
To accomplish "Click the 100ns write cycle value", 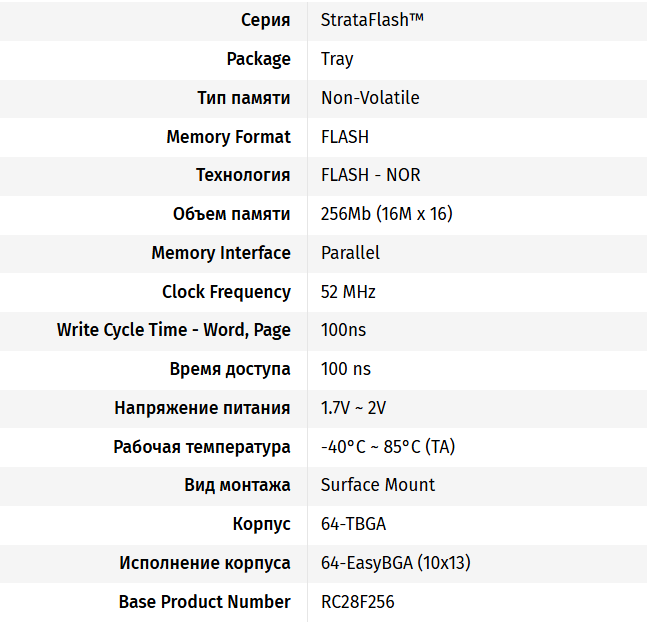I will pyautogui.click(x=343, y=330).
